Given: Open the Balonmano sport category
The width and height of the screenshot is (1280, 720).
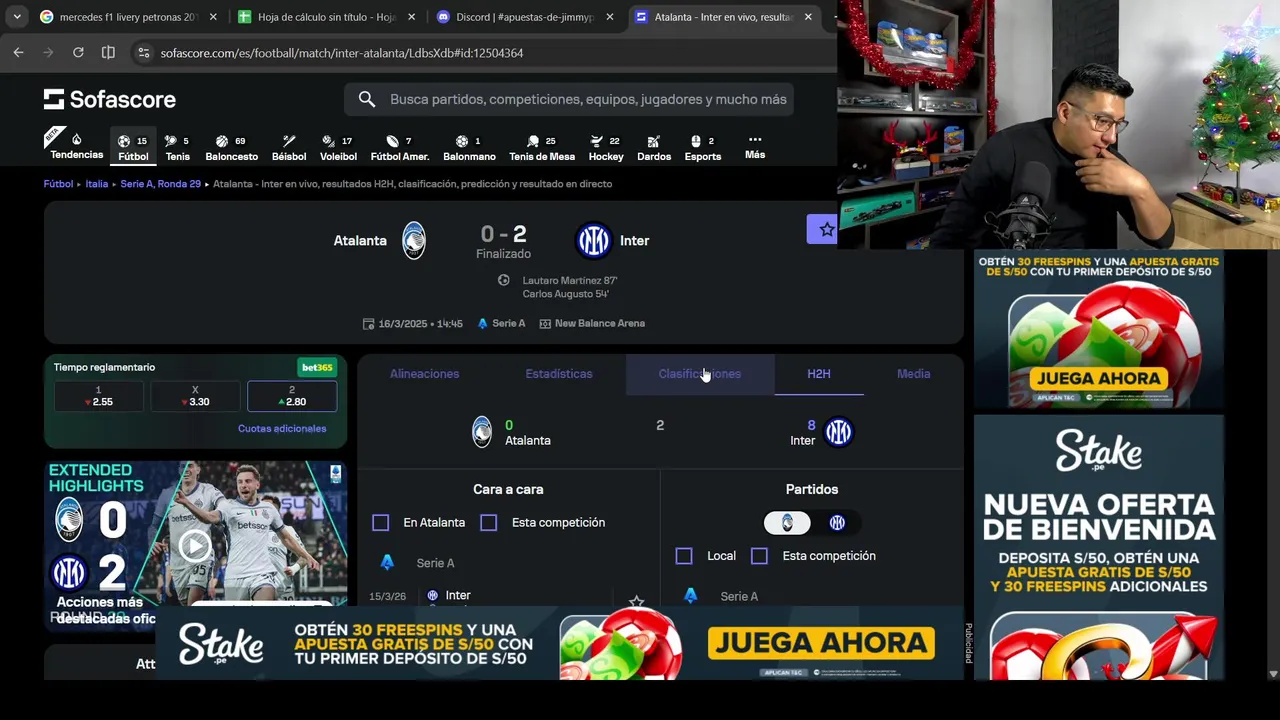Looking at the screenshot, I should pos(469,147).
